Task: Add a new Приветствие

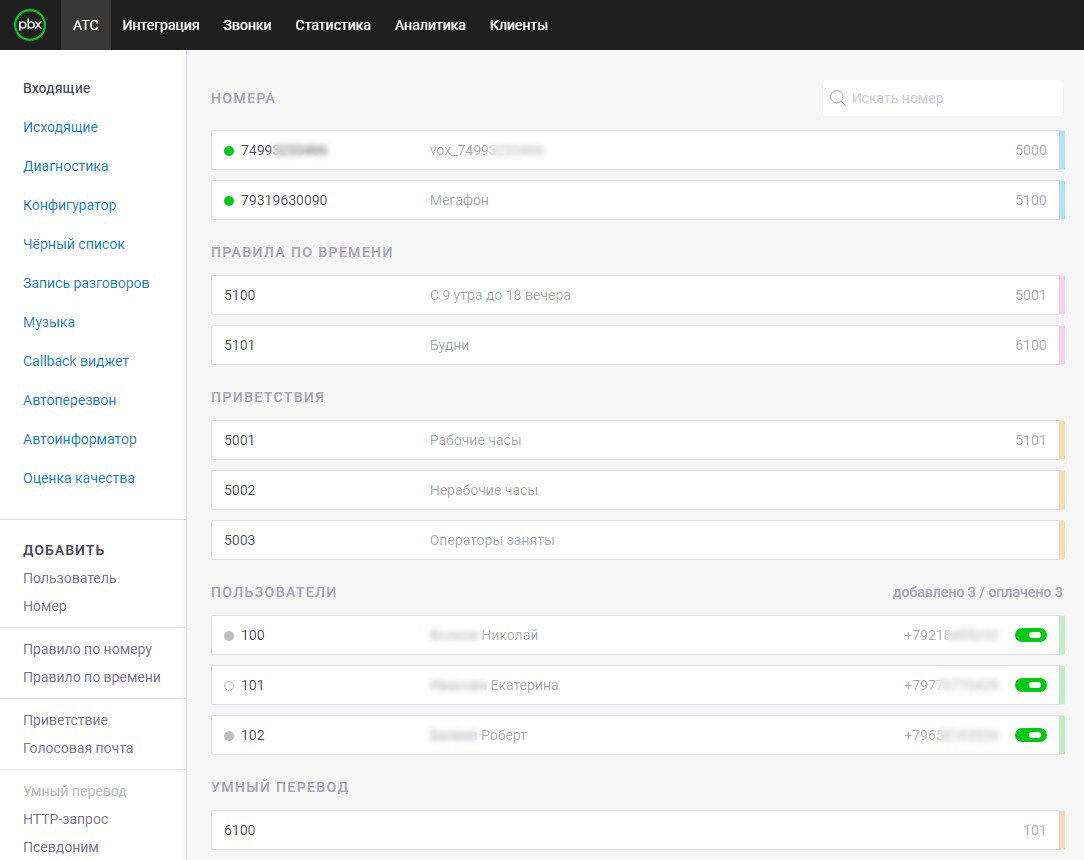Action: tap(66, 720)
